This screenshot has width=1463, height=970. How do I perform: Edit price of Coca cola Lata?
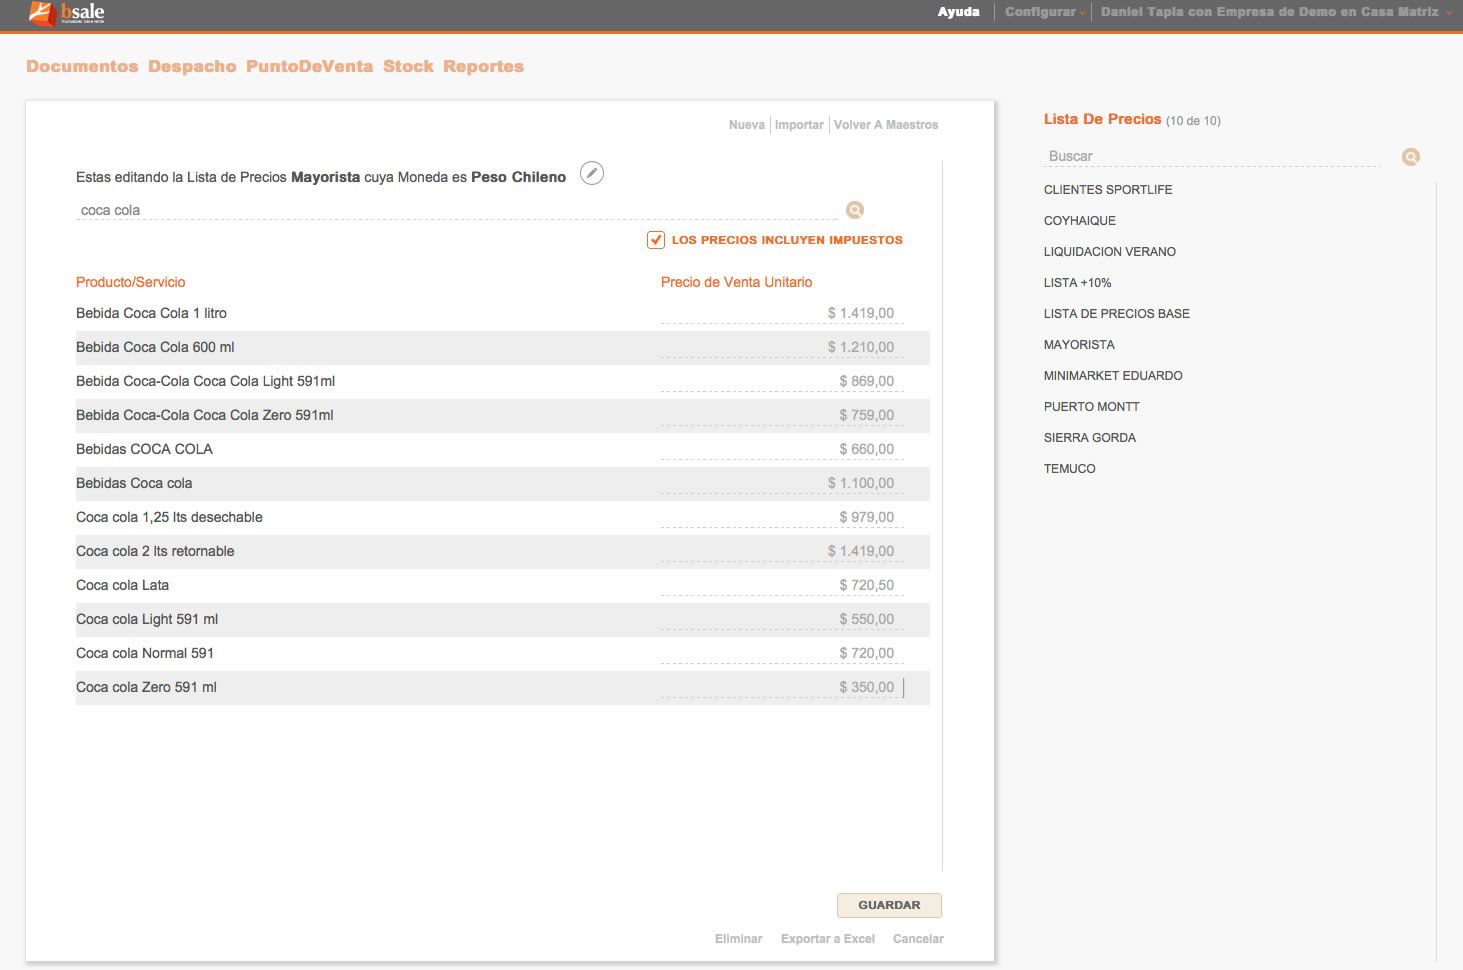[x=782, y=586]
